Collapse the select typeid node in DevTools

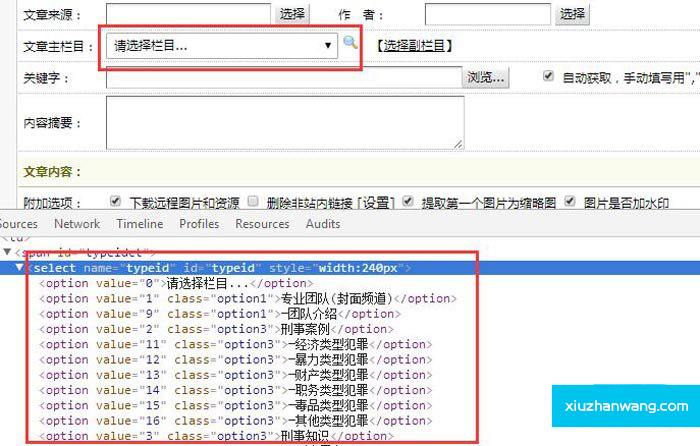tap(21, 268)
